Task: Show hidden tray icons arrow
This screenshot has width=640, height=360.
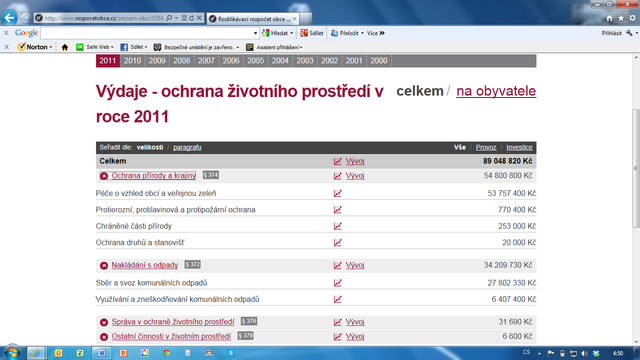Action: point(539,353)
